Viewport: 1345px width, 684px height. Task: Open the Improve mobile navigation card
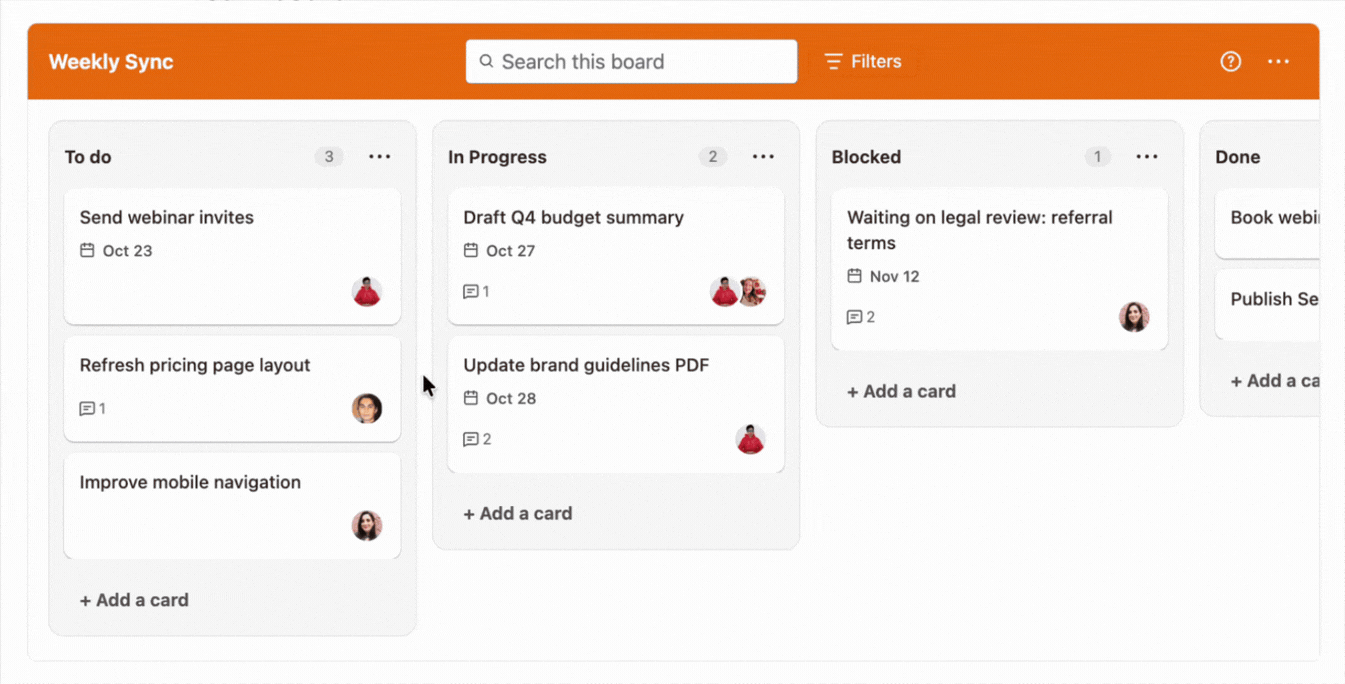pyautogui.click(x=232, y=506)
